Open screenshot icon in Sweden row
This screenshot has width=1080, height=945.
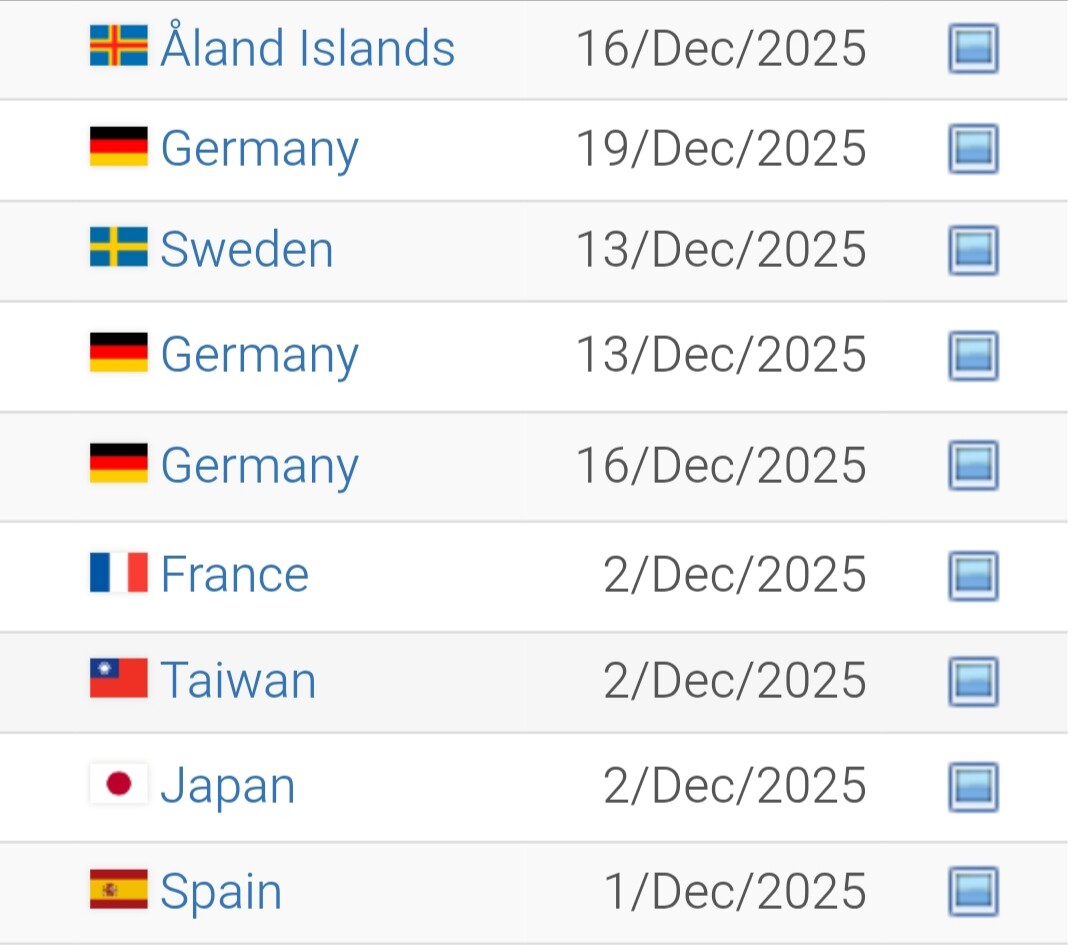(x=972, y=250)
